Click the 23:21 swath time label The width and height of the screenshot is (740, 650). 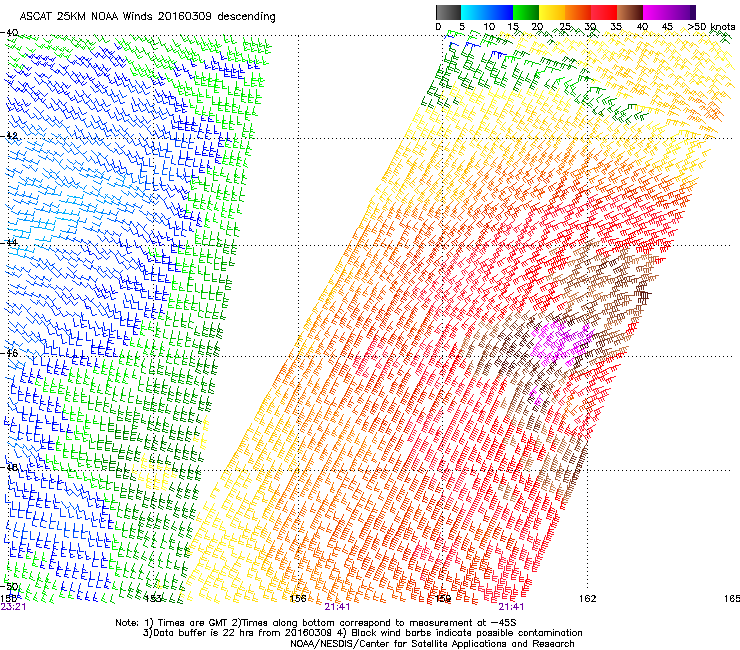coord(13,607)
